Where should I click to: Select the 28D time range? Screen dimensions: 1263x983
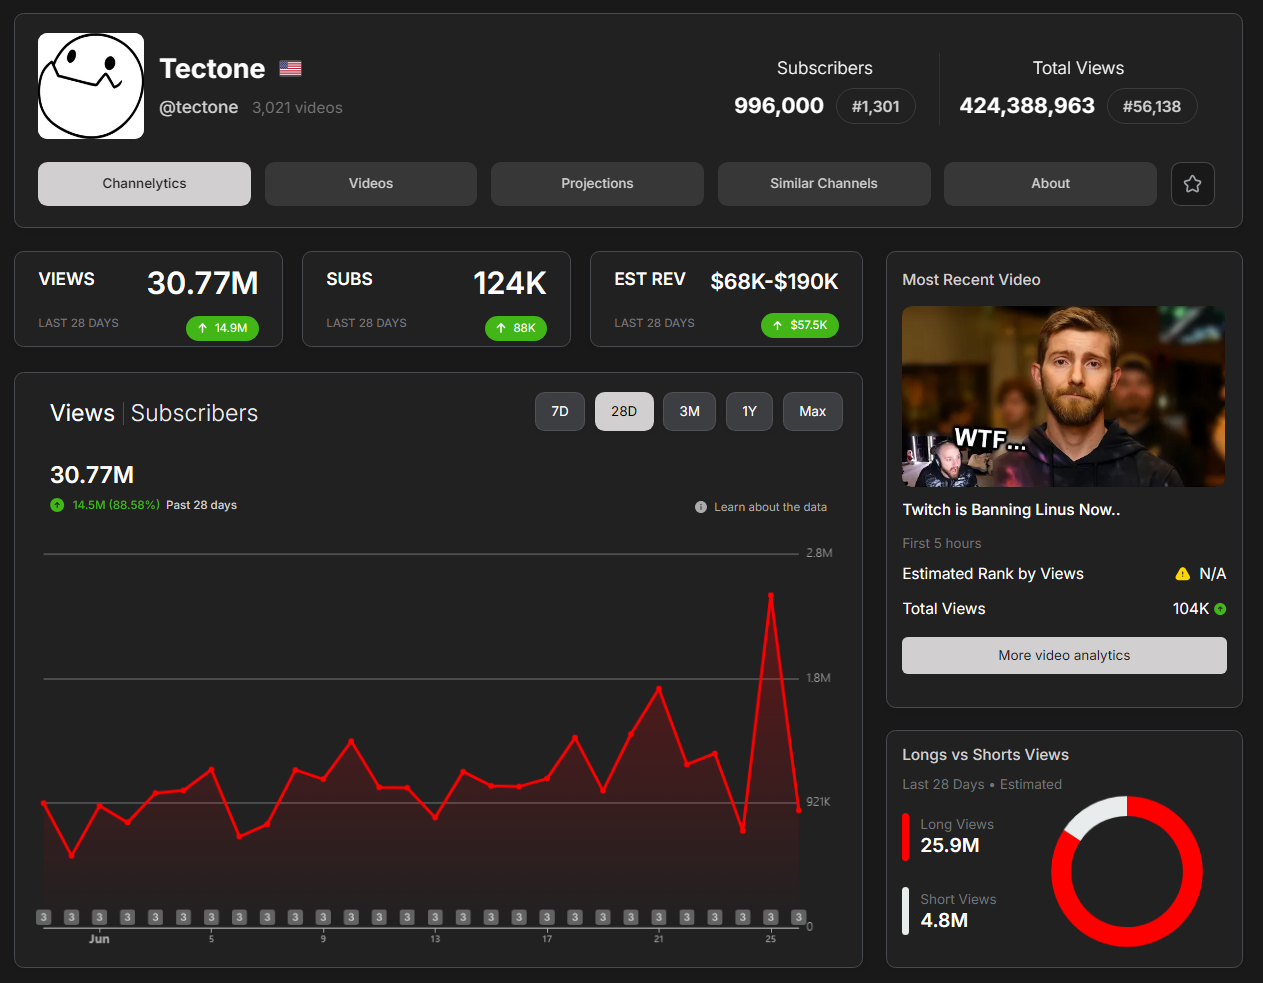[x=624, y=411]
